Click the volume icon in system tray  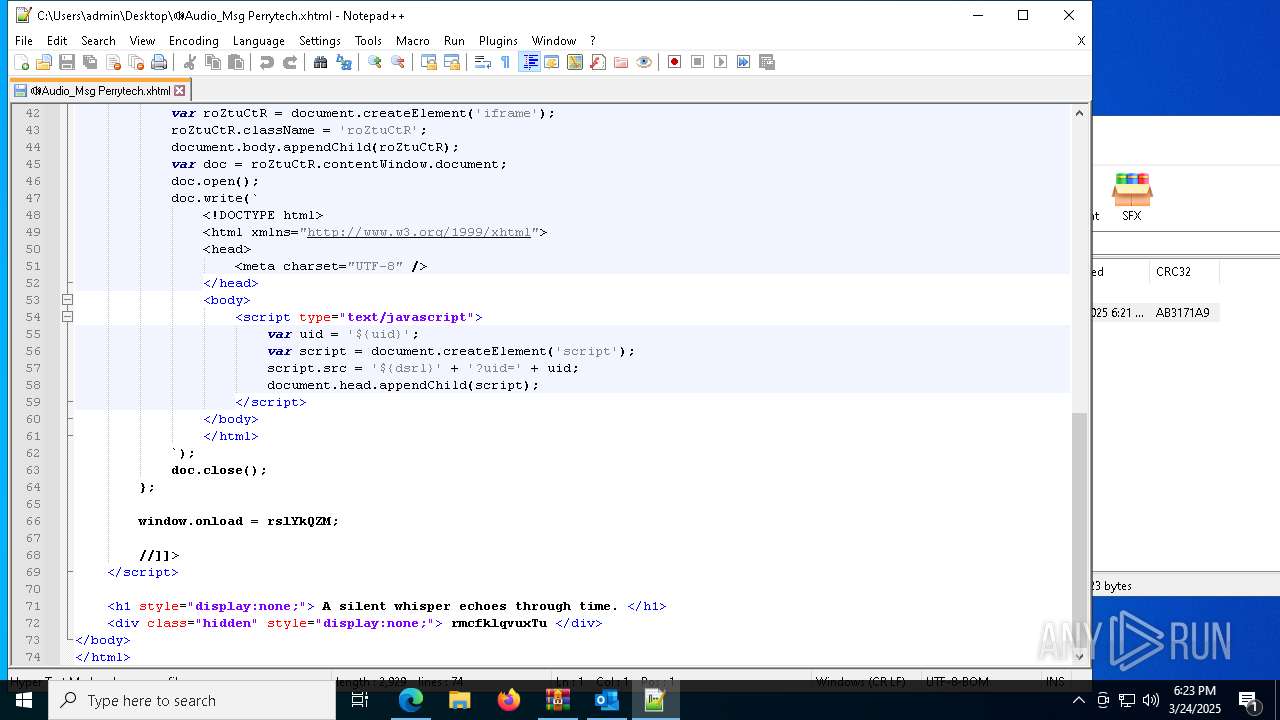1151,700
